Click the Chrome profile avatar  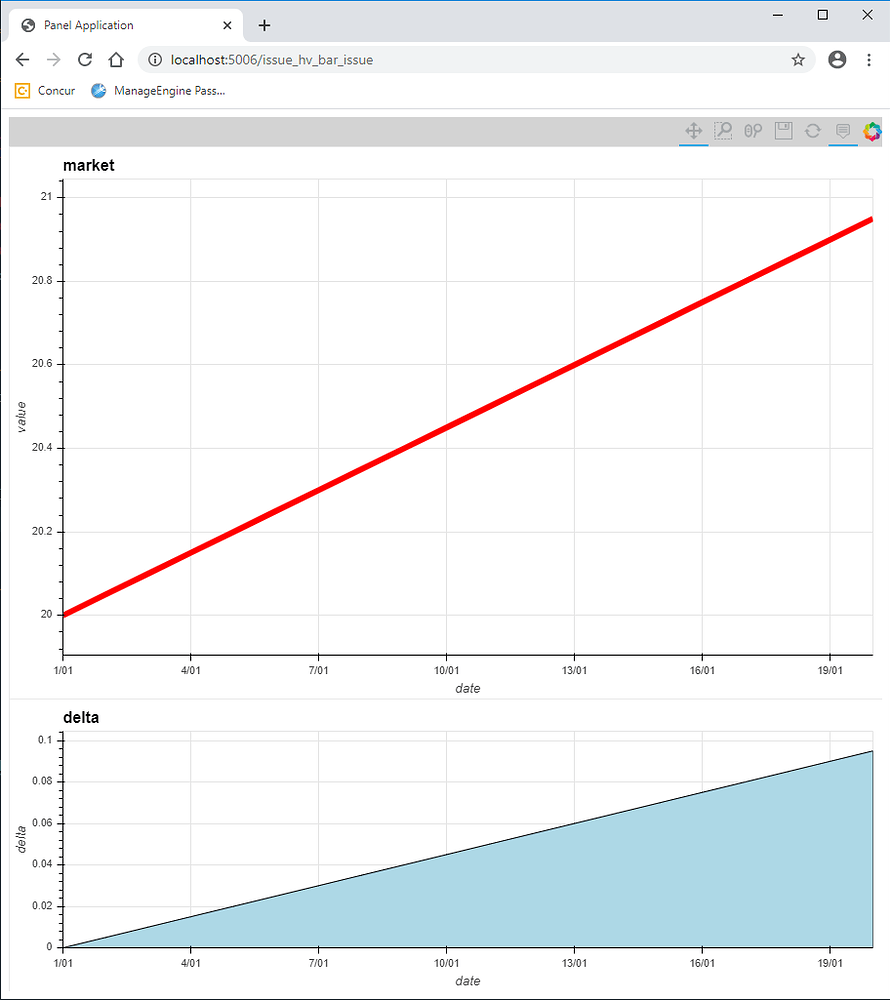click(x=837, y=60)
